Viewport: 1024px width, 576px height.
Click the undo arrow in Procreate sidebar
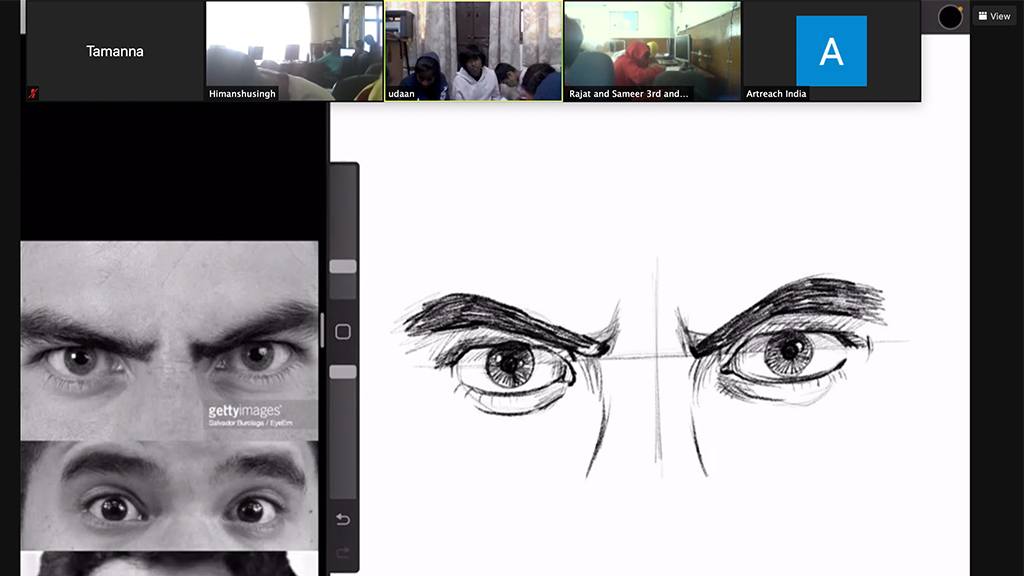[343, 519]
